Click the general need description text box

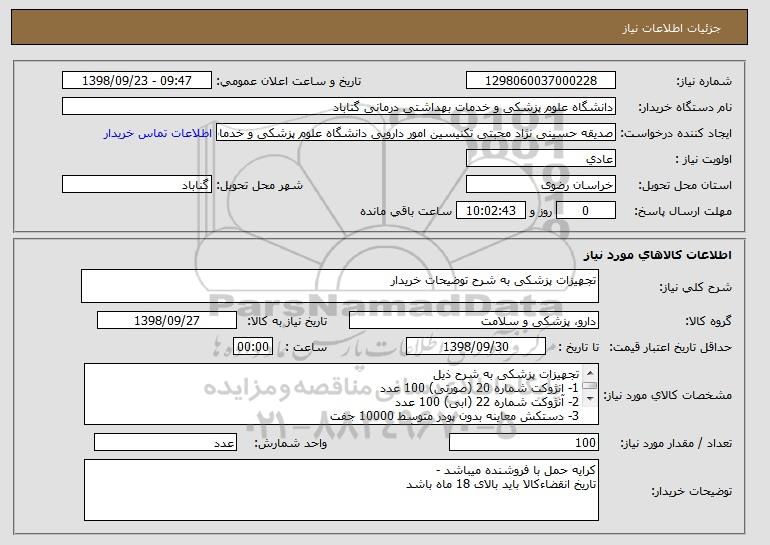(340, 286)
